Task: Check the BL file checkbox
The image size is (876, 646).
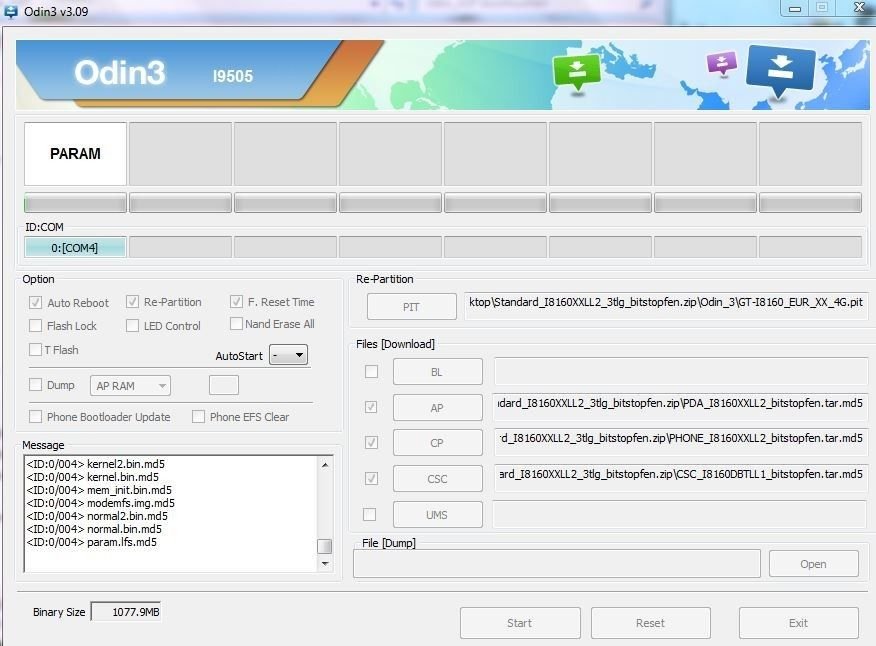Action: click(x=371, y=372)
